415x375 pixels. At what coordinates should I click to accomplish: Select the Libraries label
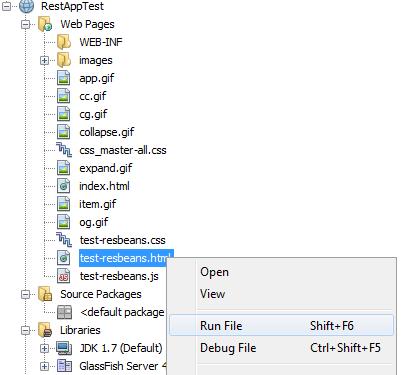point(80,330)
